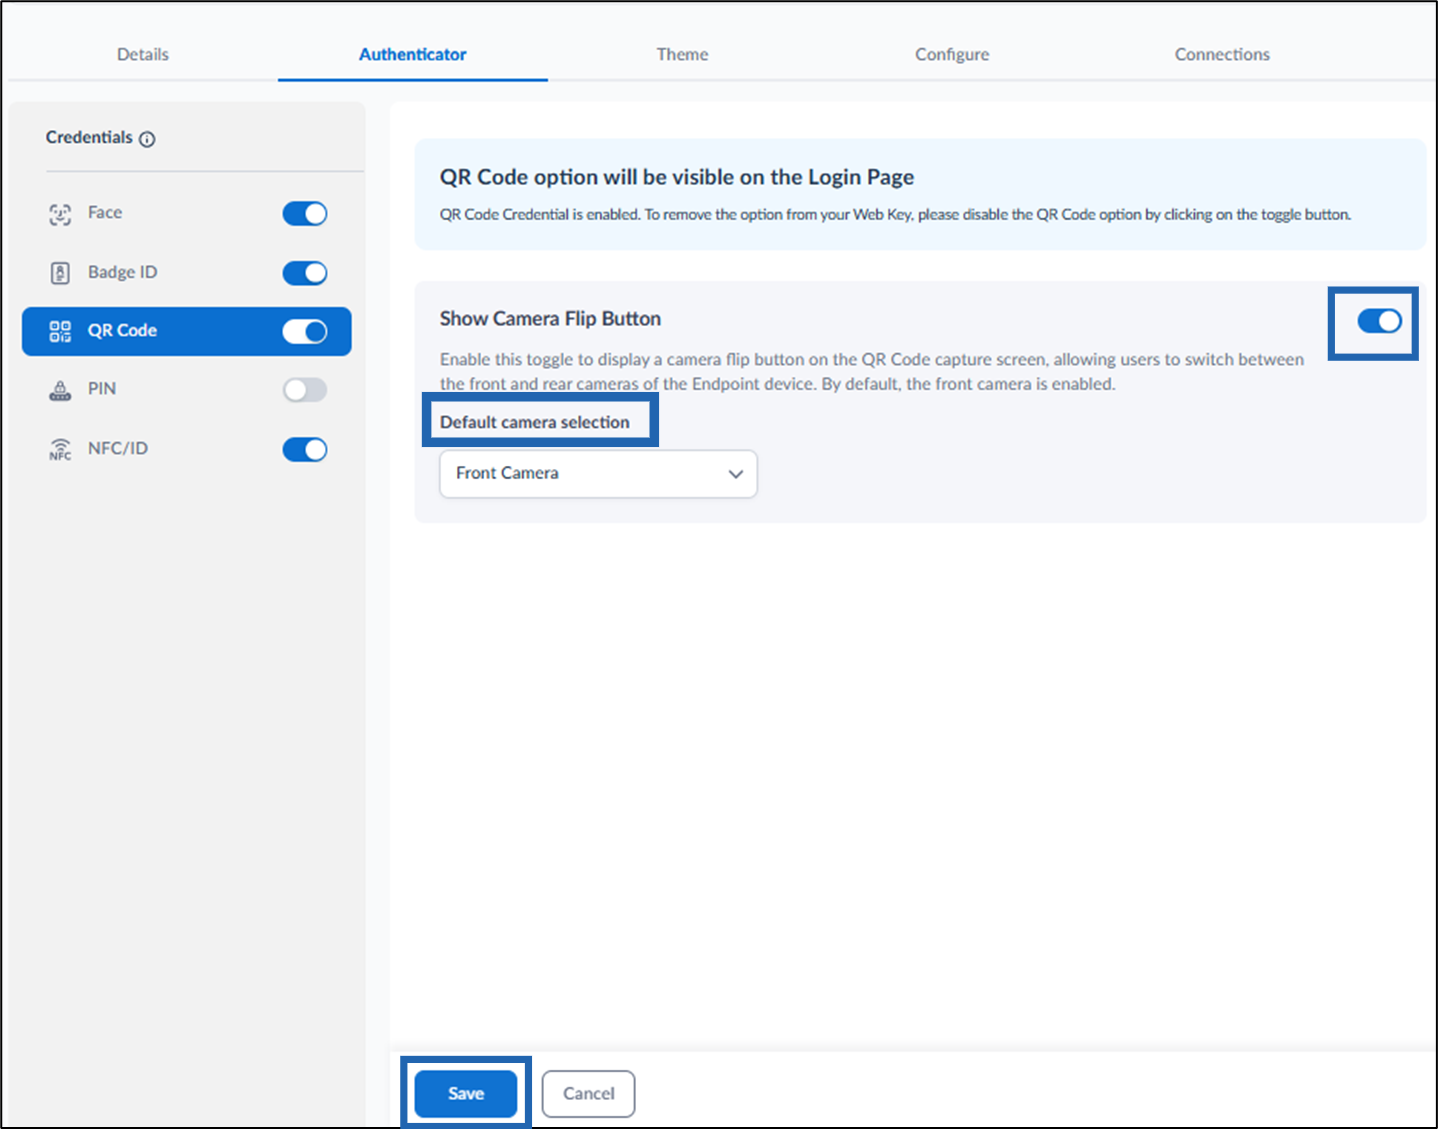Click the Face credential icon
The height and width of the screenshot is (1129, 1438).
coord(60,214)
